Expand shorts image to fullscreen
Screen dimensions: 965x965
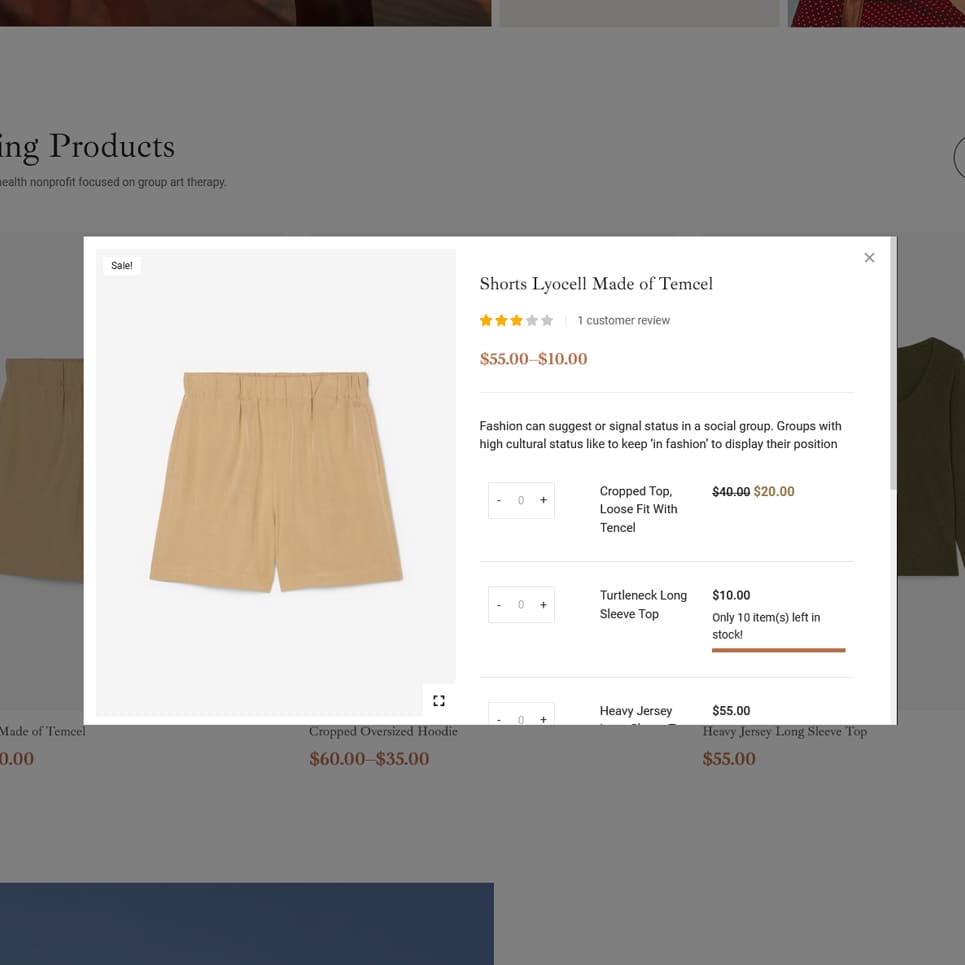[439, 701]
